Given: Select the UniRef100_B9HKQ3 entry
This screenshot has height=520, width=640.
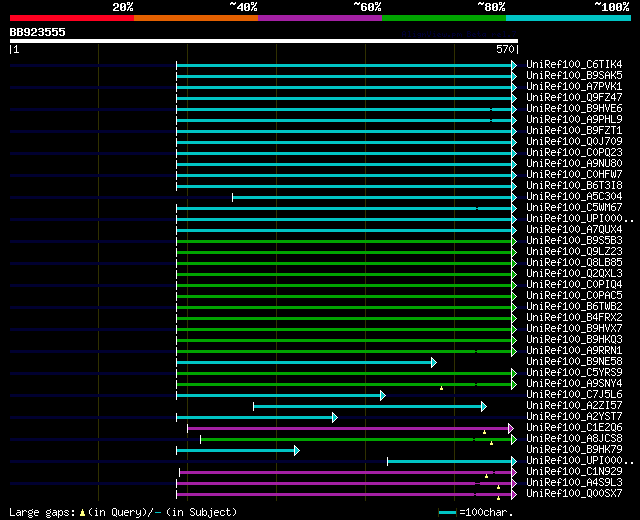Looking at the screenshot, I should click(574, 340).
